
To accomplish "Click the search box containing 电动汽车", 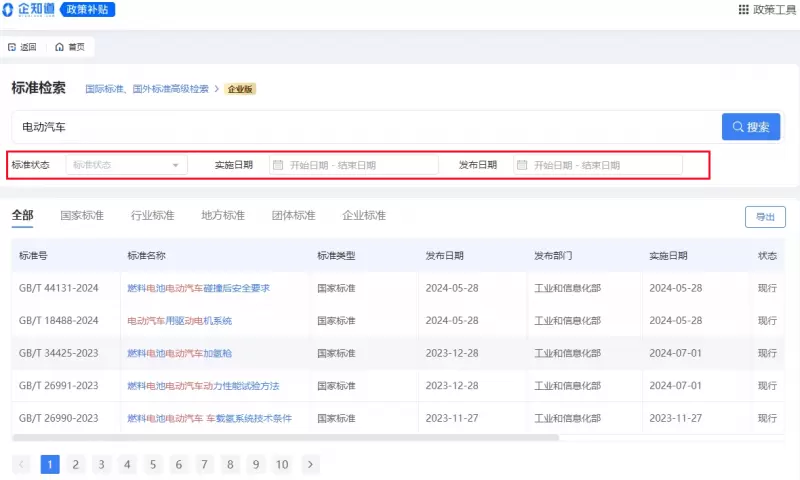I will pyautogui.click(x=360, y=127).
